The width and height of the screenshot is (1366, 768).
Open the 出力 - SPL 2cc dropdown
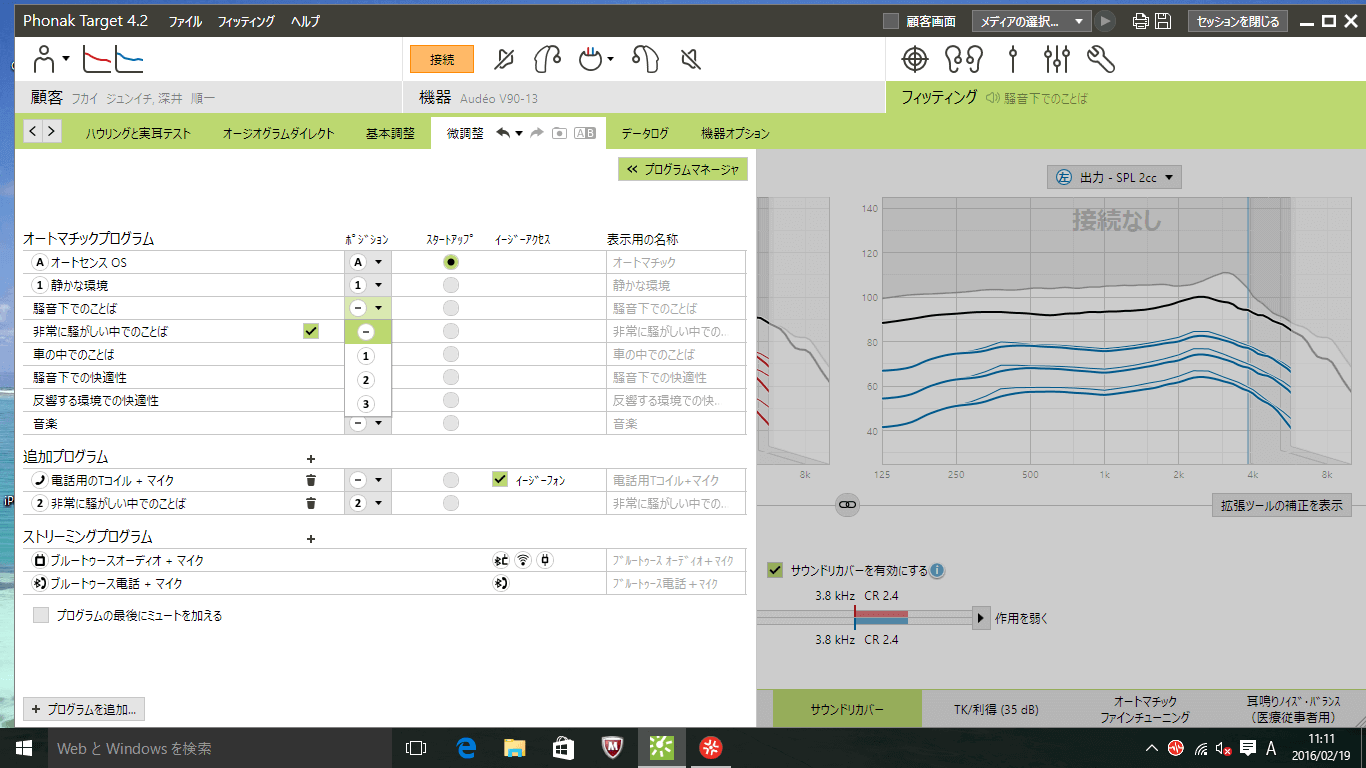pos(1114,178)
